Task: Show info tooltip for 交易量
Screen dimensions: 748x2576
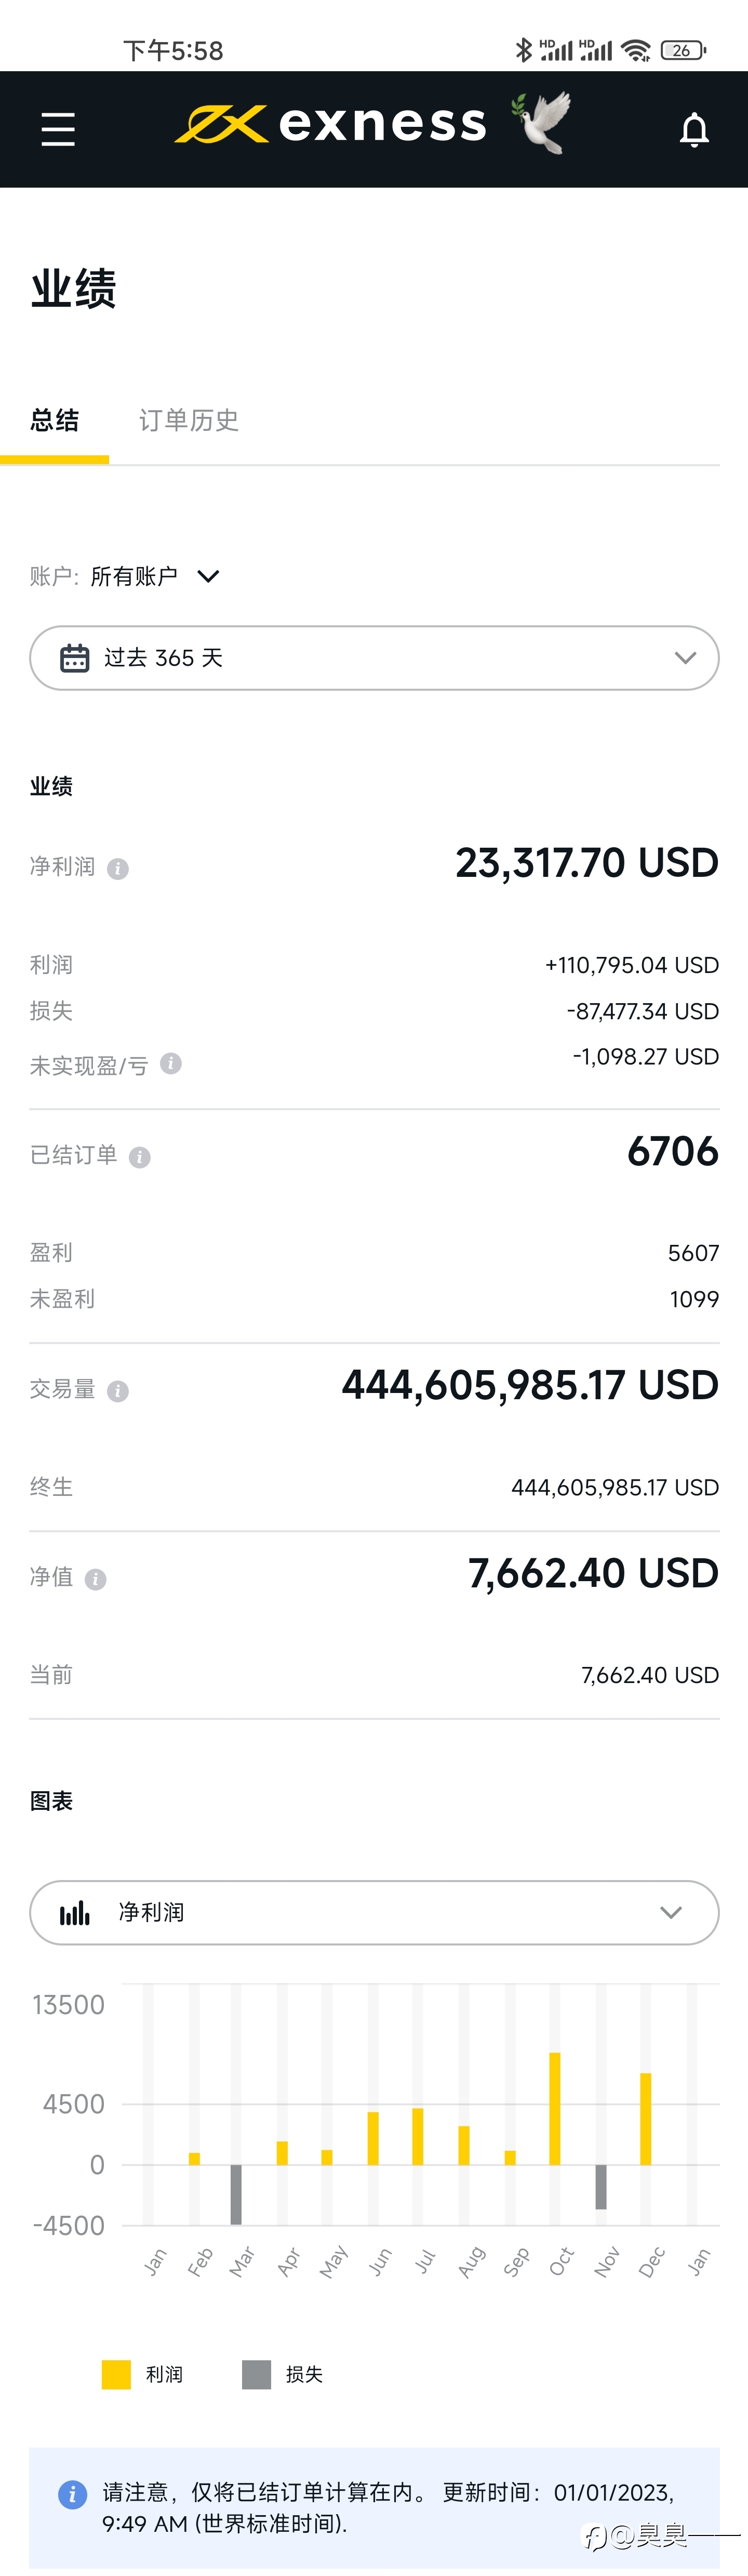Action: pos(118,1391)
